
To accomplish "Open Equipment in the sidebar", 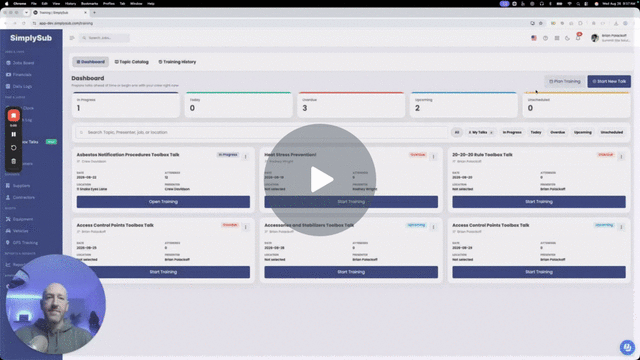I will [x=20, y=219].
